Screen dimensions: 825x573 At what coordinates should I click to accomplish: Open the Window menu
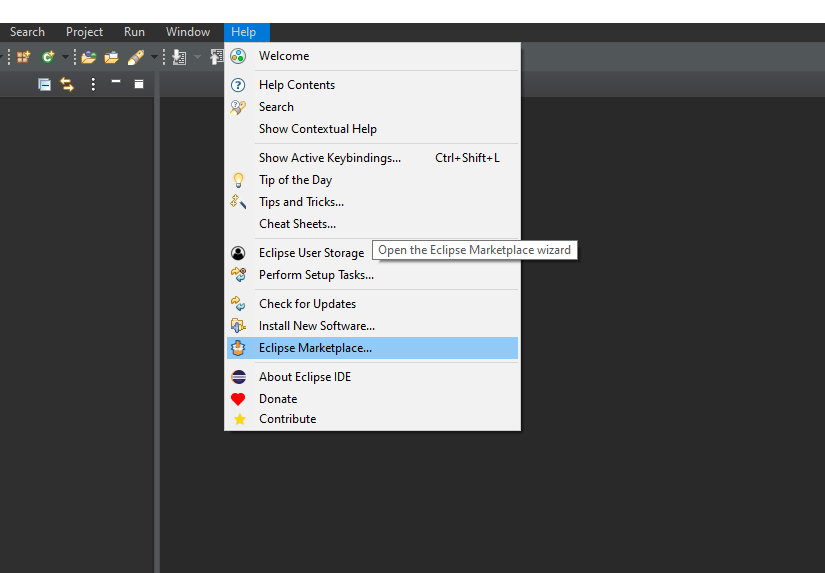(x=188, y=32)
